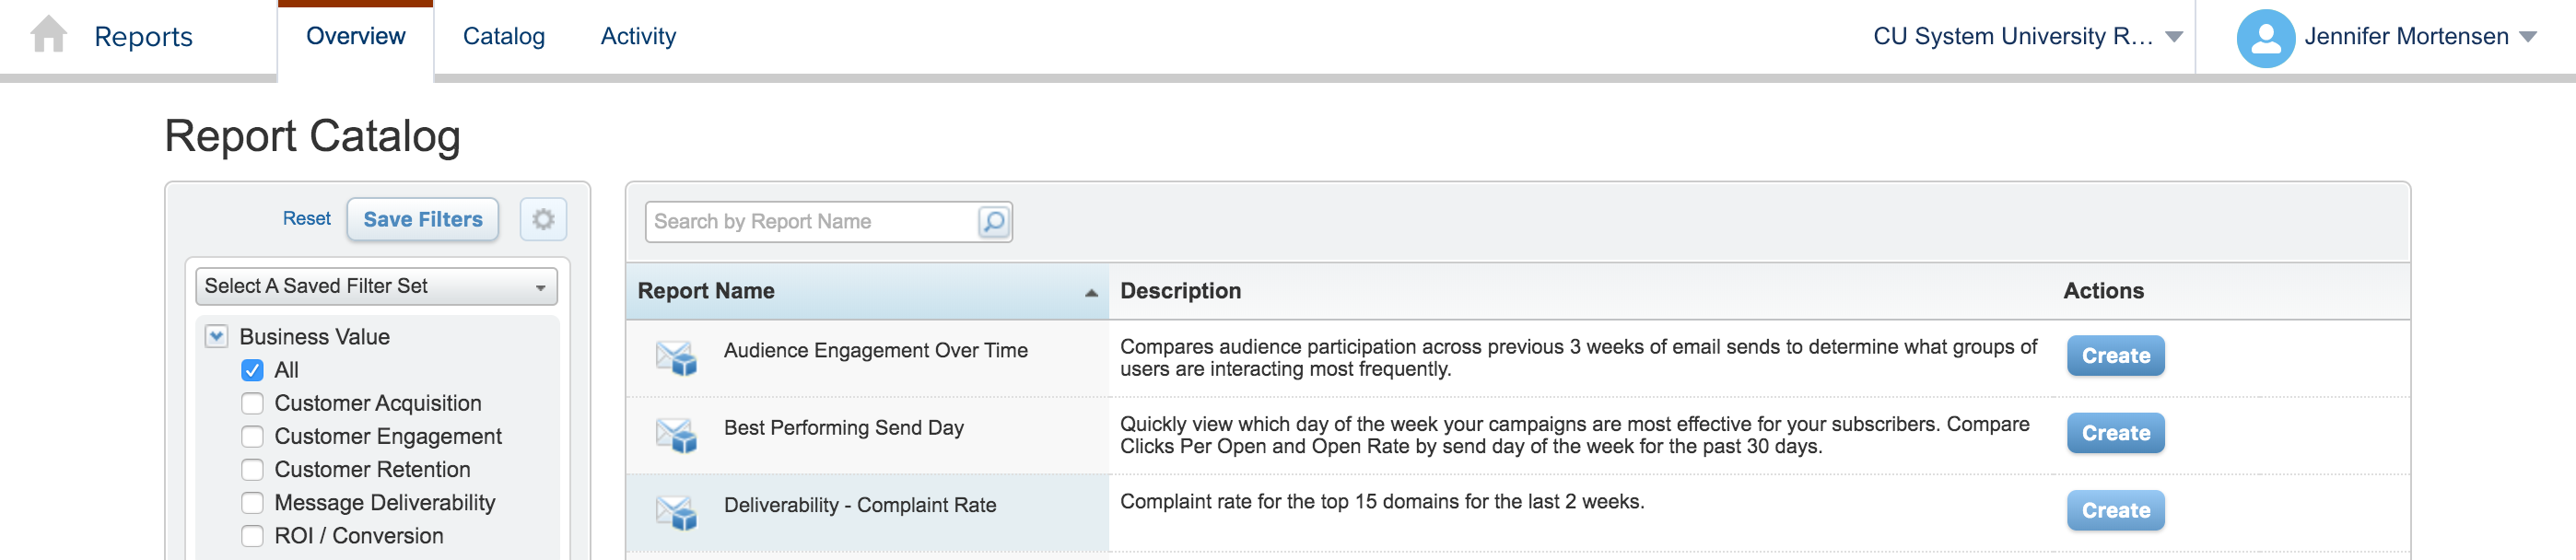Sort by the Report Name sort arrow
The width and height of the screenshot is (2576, 560).
(x=1091, y=292)
